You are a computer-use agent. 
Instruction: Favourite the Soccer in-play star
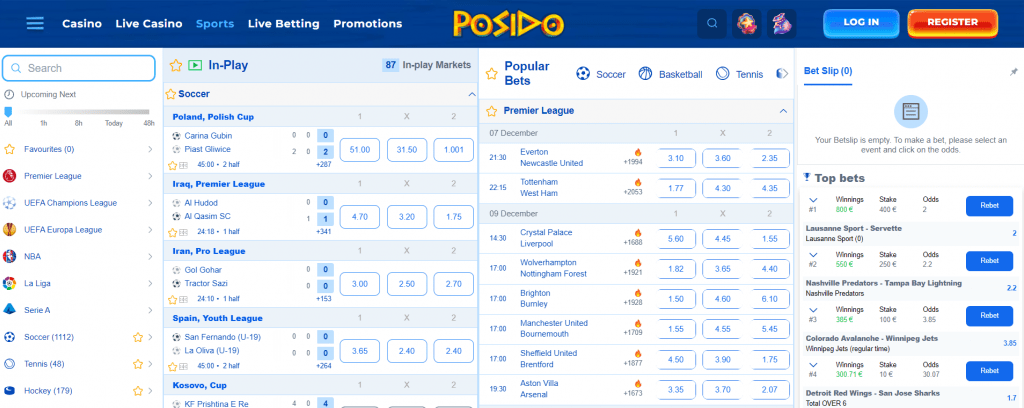[x=171, y=94]
